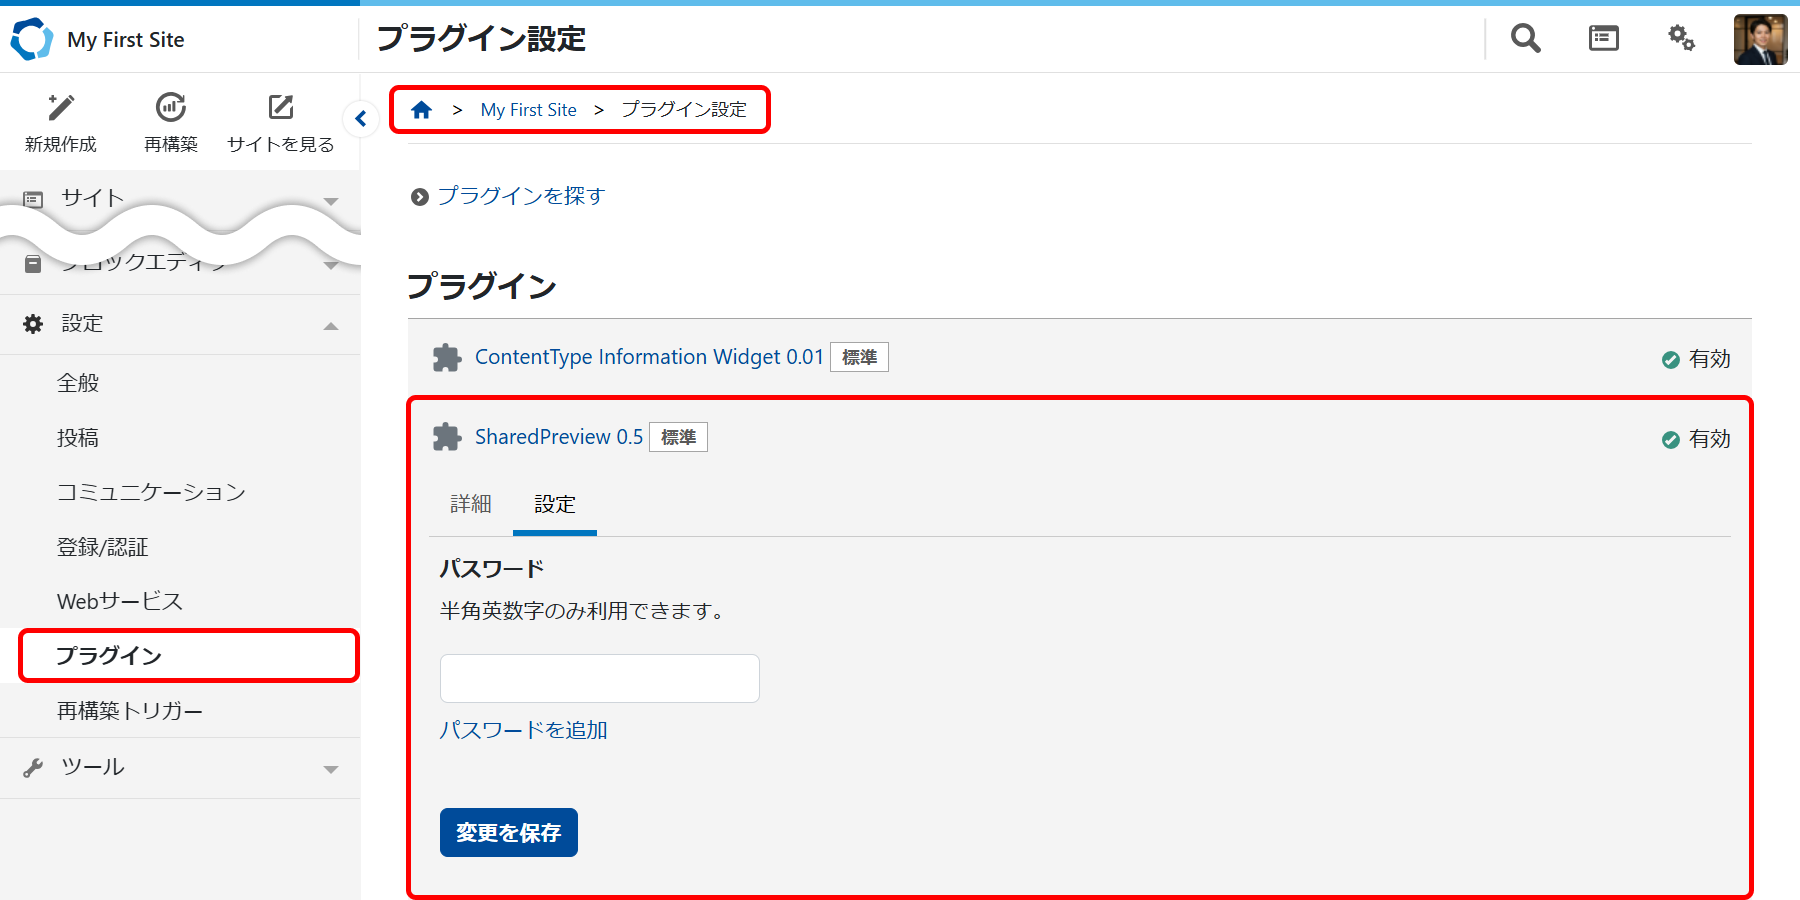Open the search magnifier in the top bar
The height and width of the screenshot is (900, 1800).
(x=1524, y=38)
